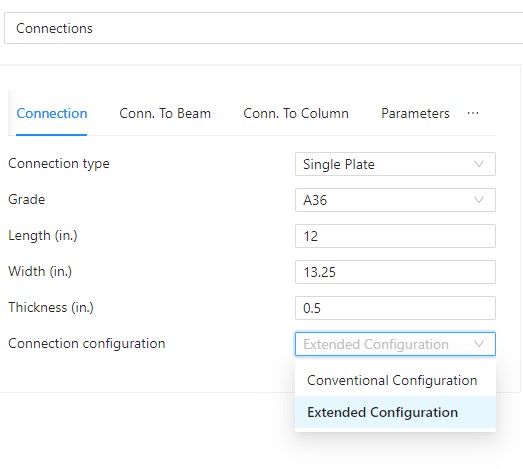Click the Connection configuration label

87,344
